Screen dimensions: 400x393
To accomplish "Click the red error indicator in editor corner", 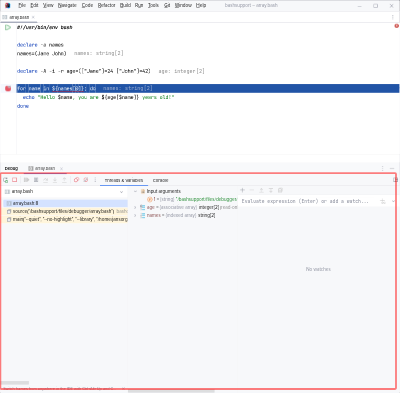I will 396,26.
